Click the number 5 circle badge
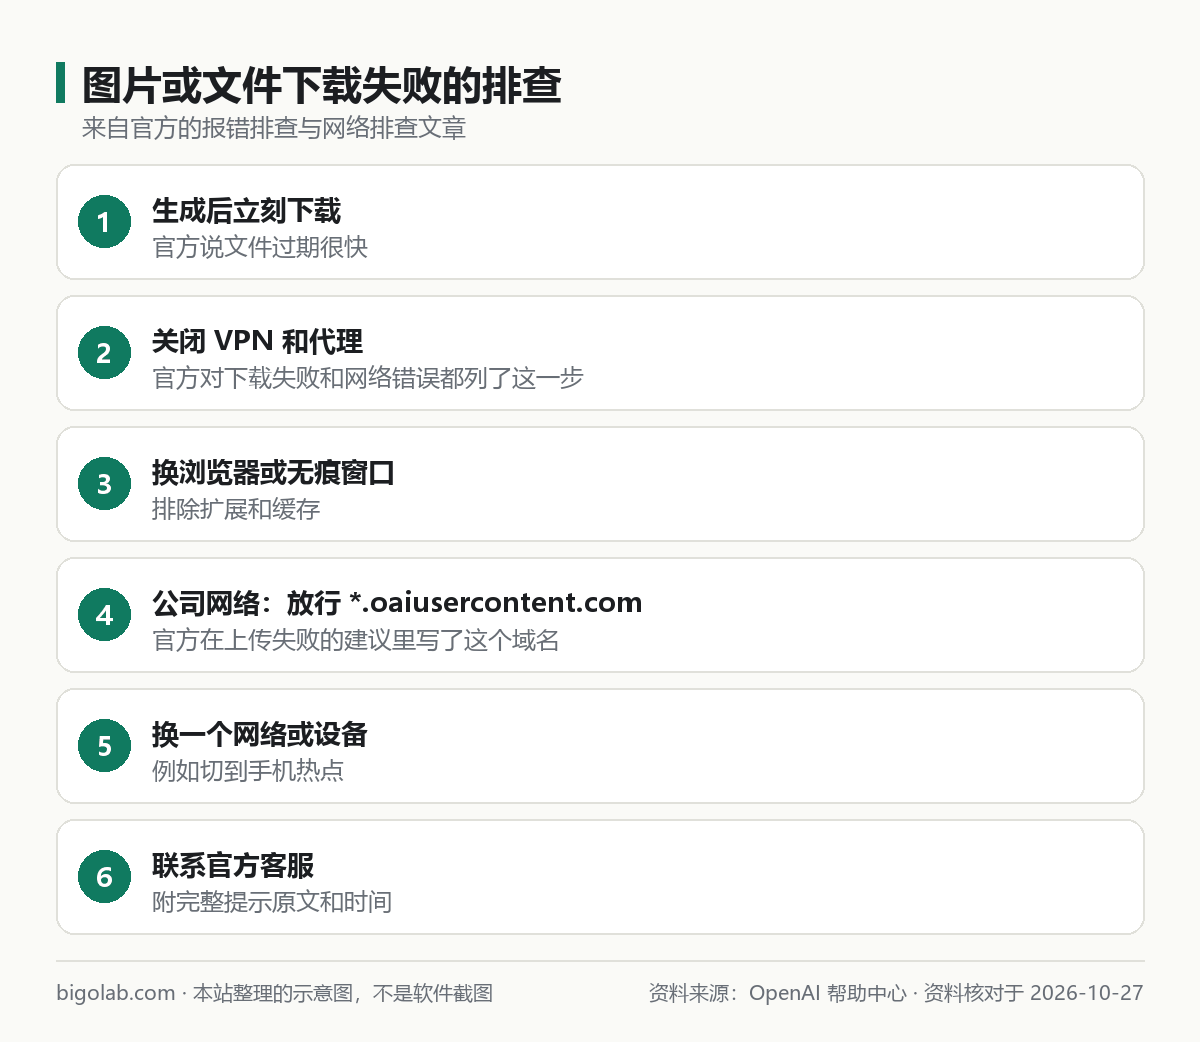Viewport: 1200px width, 1042px height. (104, 746)
